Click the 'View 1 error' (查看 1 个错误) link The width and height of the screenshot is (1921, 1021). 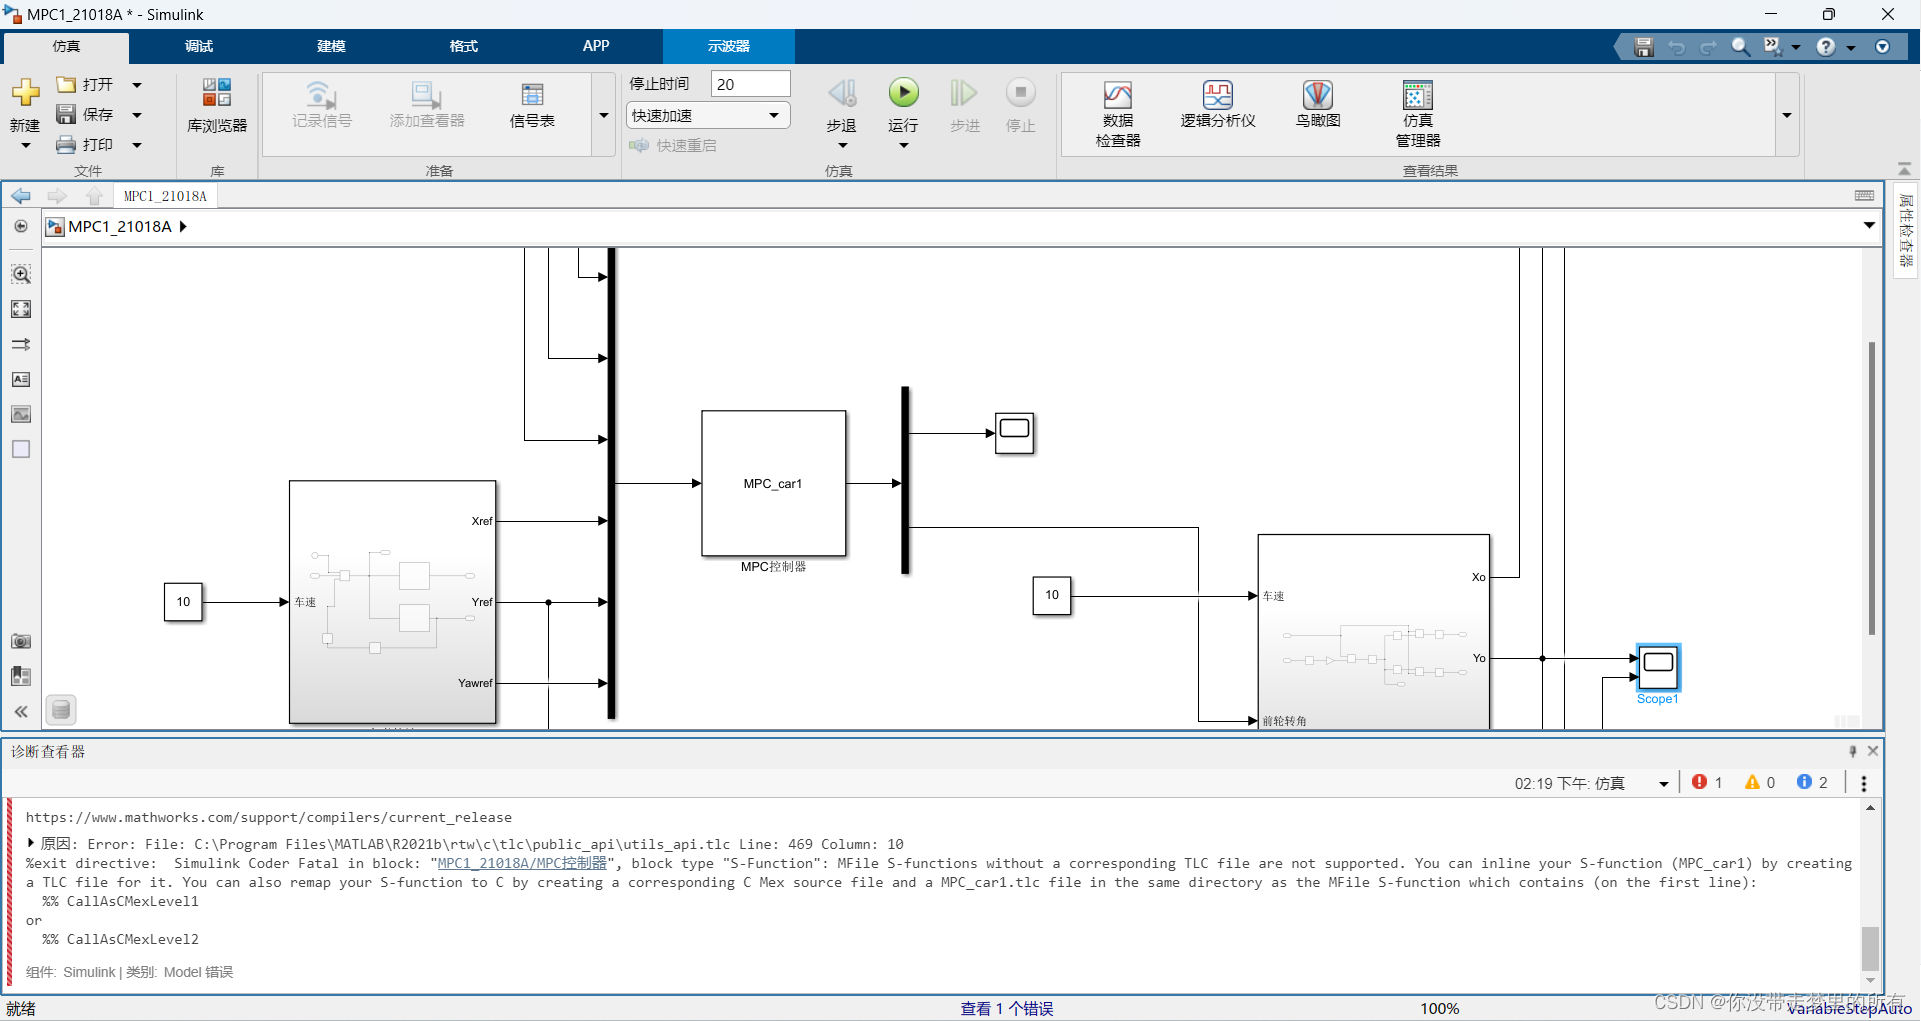[x=1007, y=1008]
